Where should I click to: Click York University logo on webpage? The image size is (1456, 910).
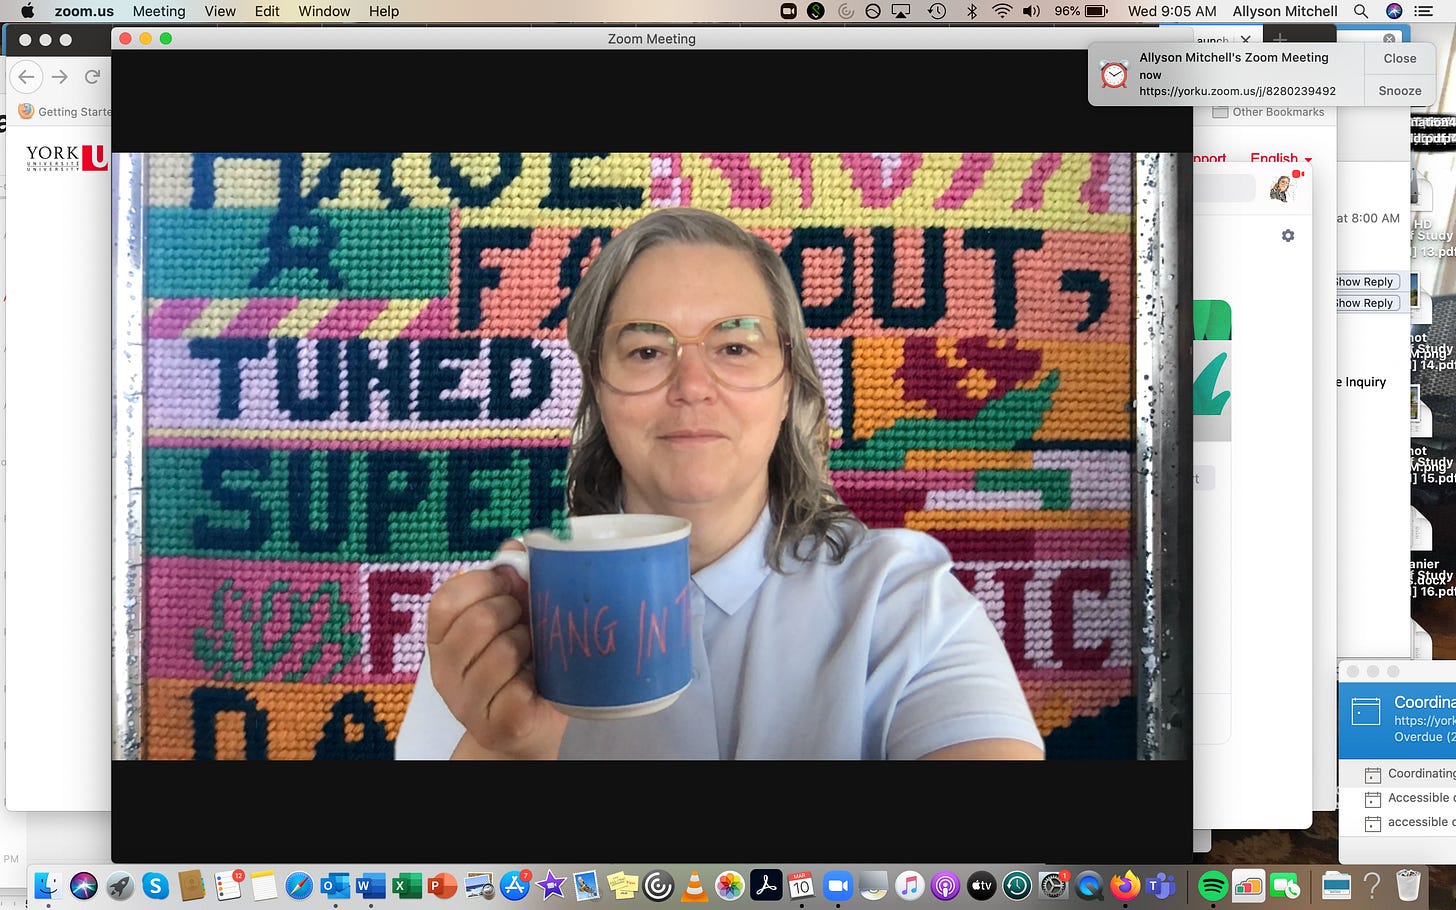[x=67, y=157]
